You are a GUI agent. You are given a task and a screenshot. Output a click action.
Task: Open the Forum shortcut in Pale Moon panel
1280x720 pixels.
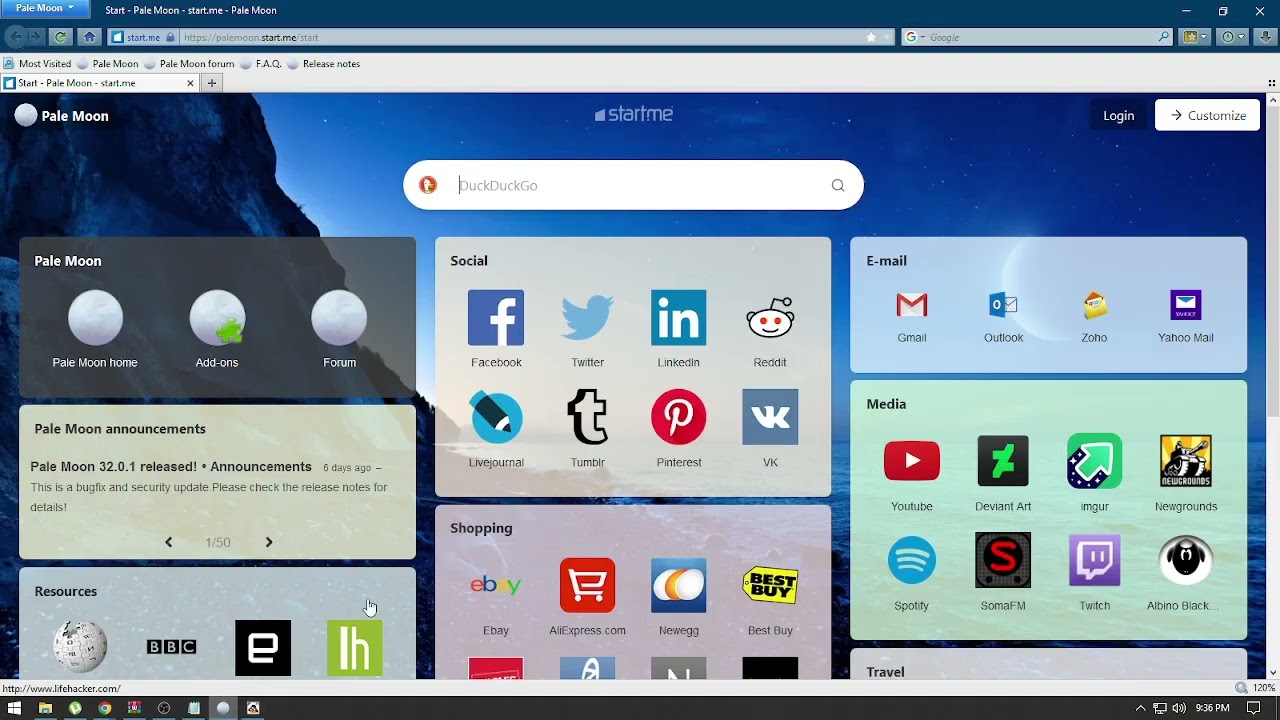(339, 318)
